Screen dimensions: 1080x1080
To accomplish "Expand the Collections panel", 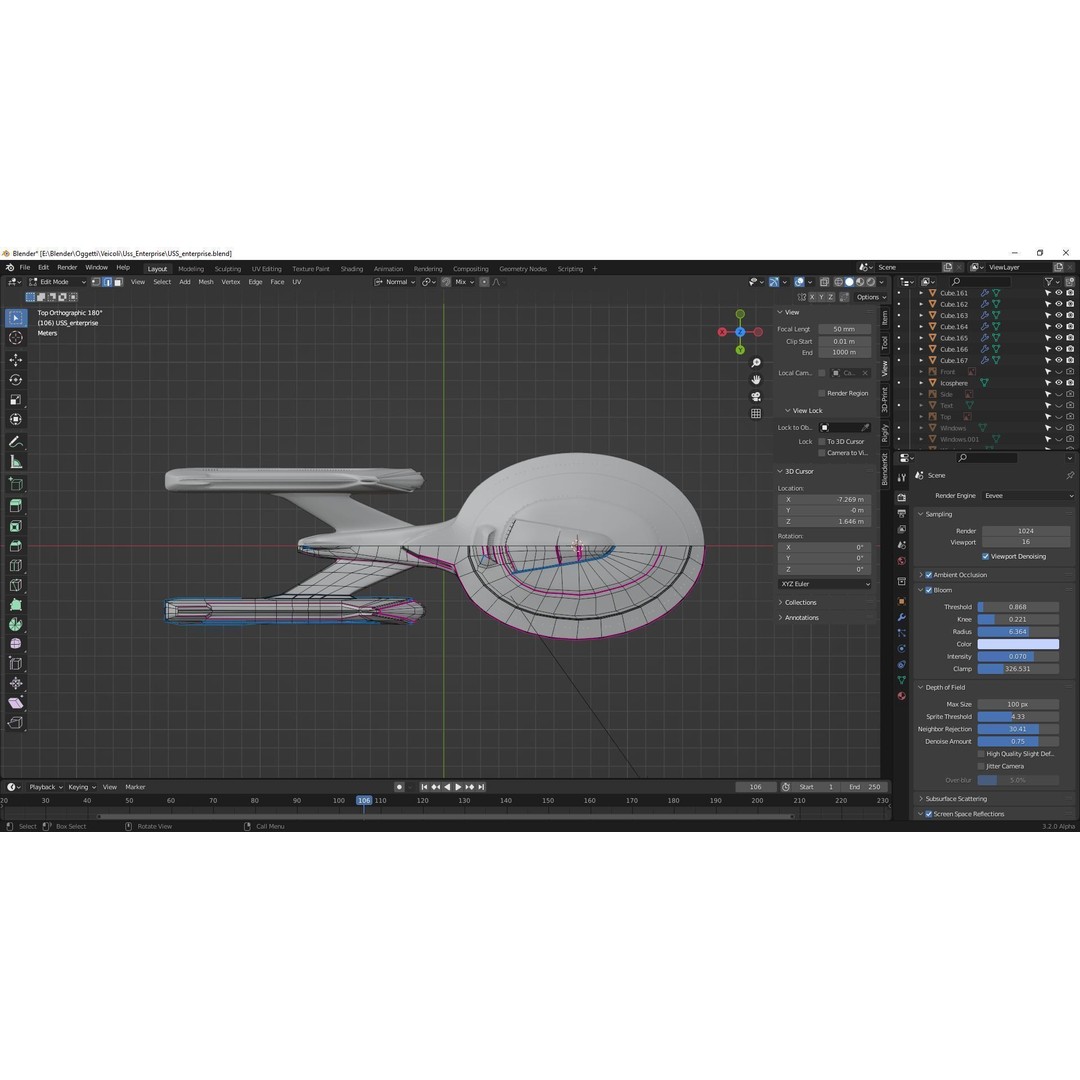I will point(801,603).
